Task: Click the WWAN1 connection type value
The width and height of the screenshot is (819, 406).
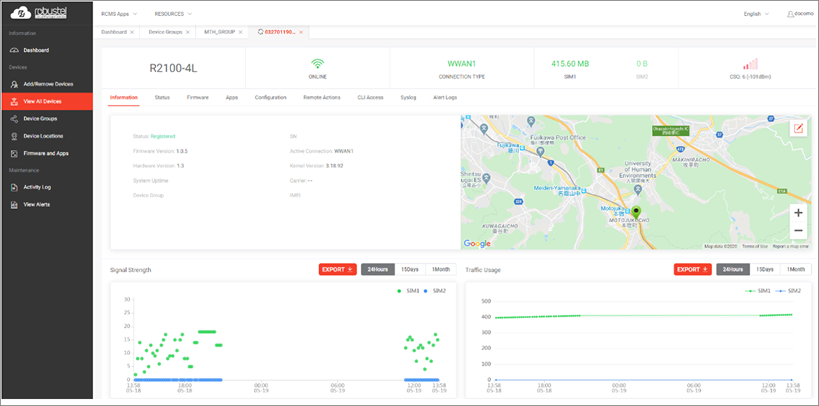Action: point(462,64)
